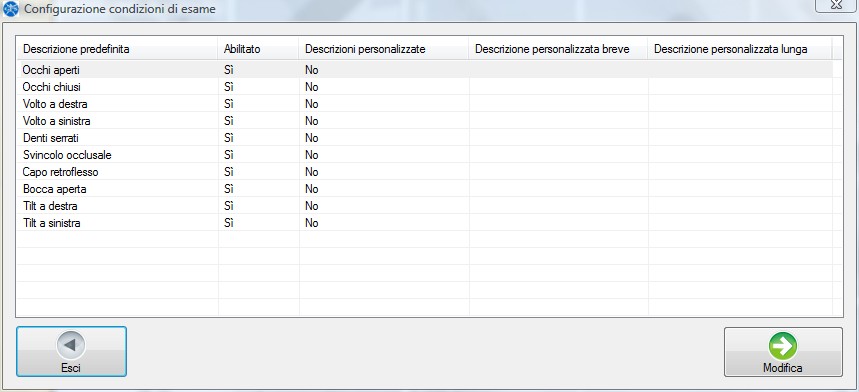The height and width of the screenshot is (392, 859).
Task: Select the Tilt a destra row
Action: coord(424,206)
